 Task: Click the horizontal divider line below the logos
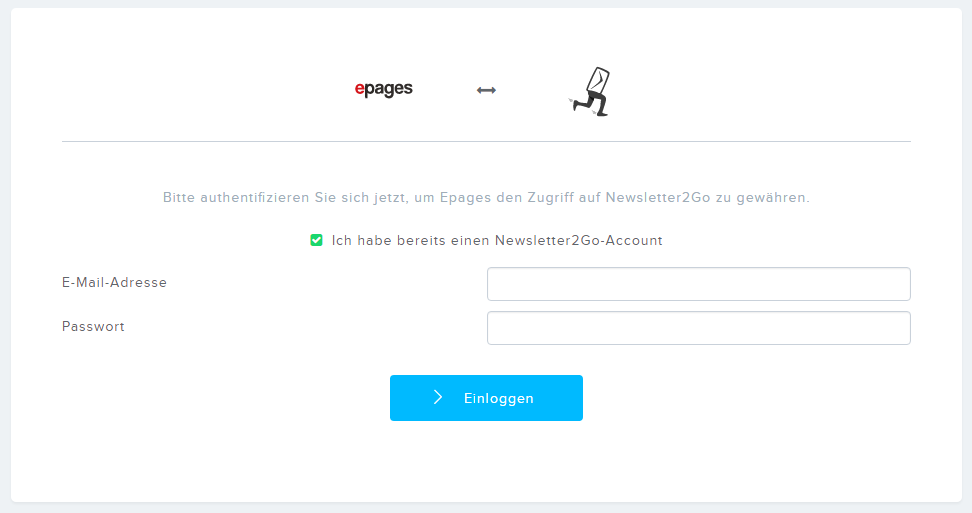point(486,141)
